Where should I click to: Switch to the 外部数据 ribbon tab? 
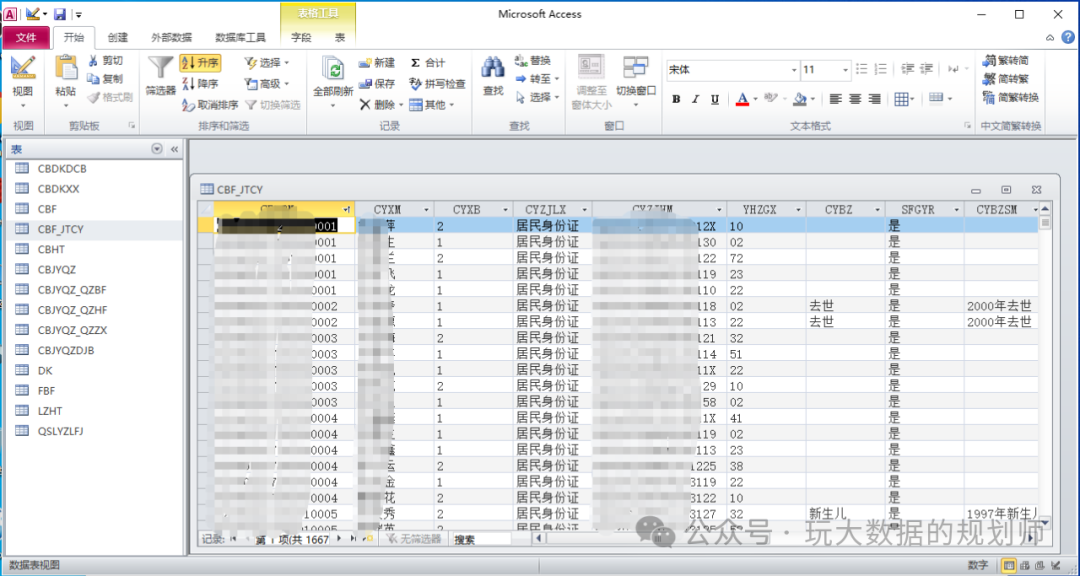(x=172, y=37)
